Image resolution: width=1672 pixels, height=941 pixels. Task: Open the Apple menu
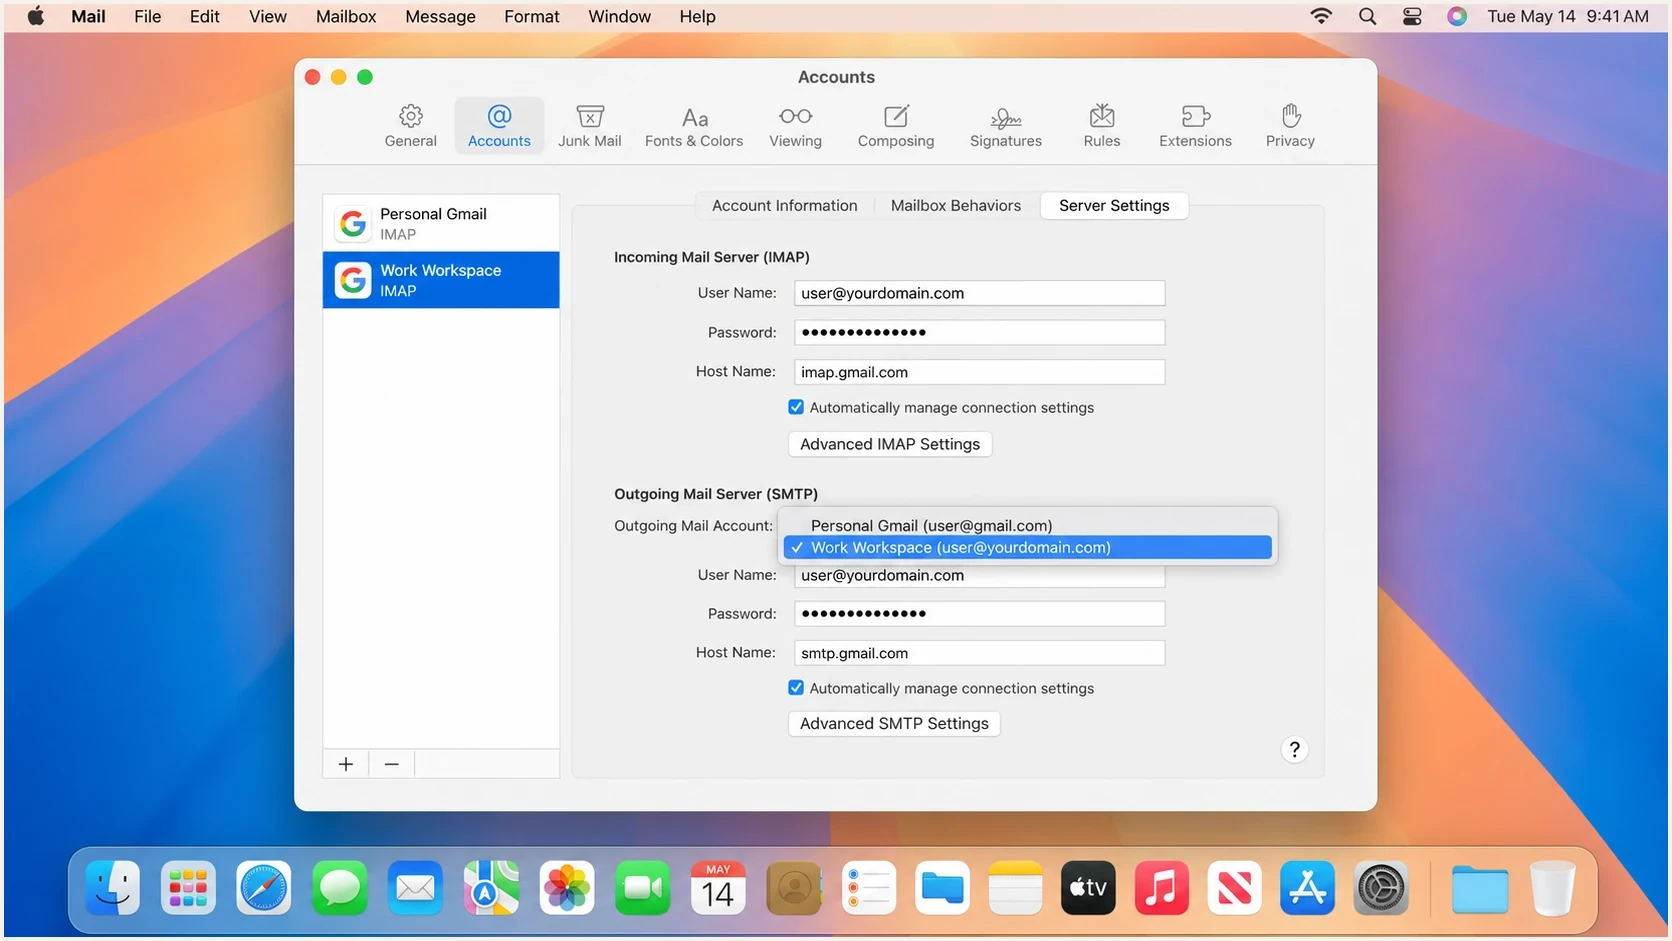pyautogui.click(x=36, y=16)
